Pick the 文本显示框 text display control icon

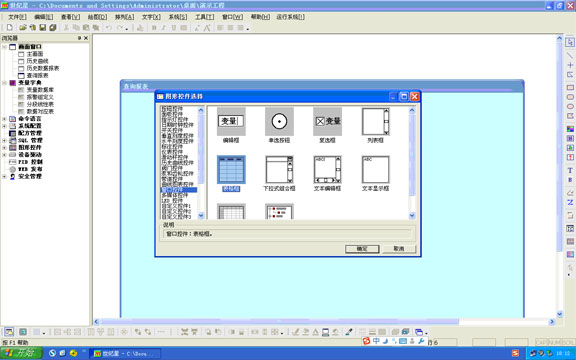pos(375,170)
